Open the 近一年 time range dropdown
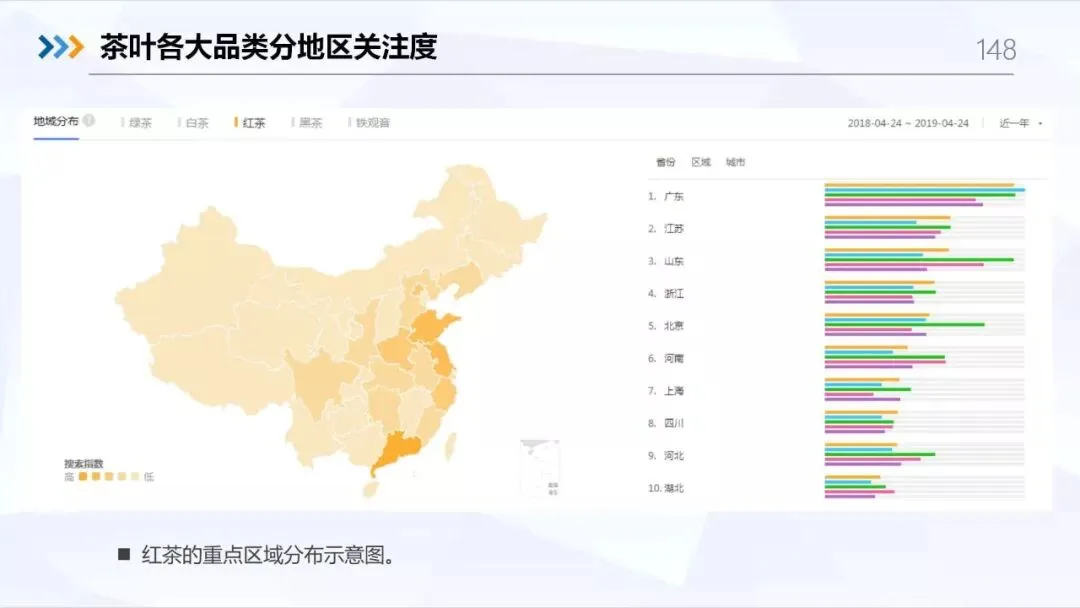This screenshot has height=608, width=1080. (x=1021, y=123)
